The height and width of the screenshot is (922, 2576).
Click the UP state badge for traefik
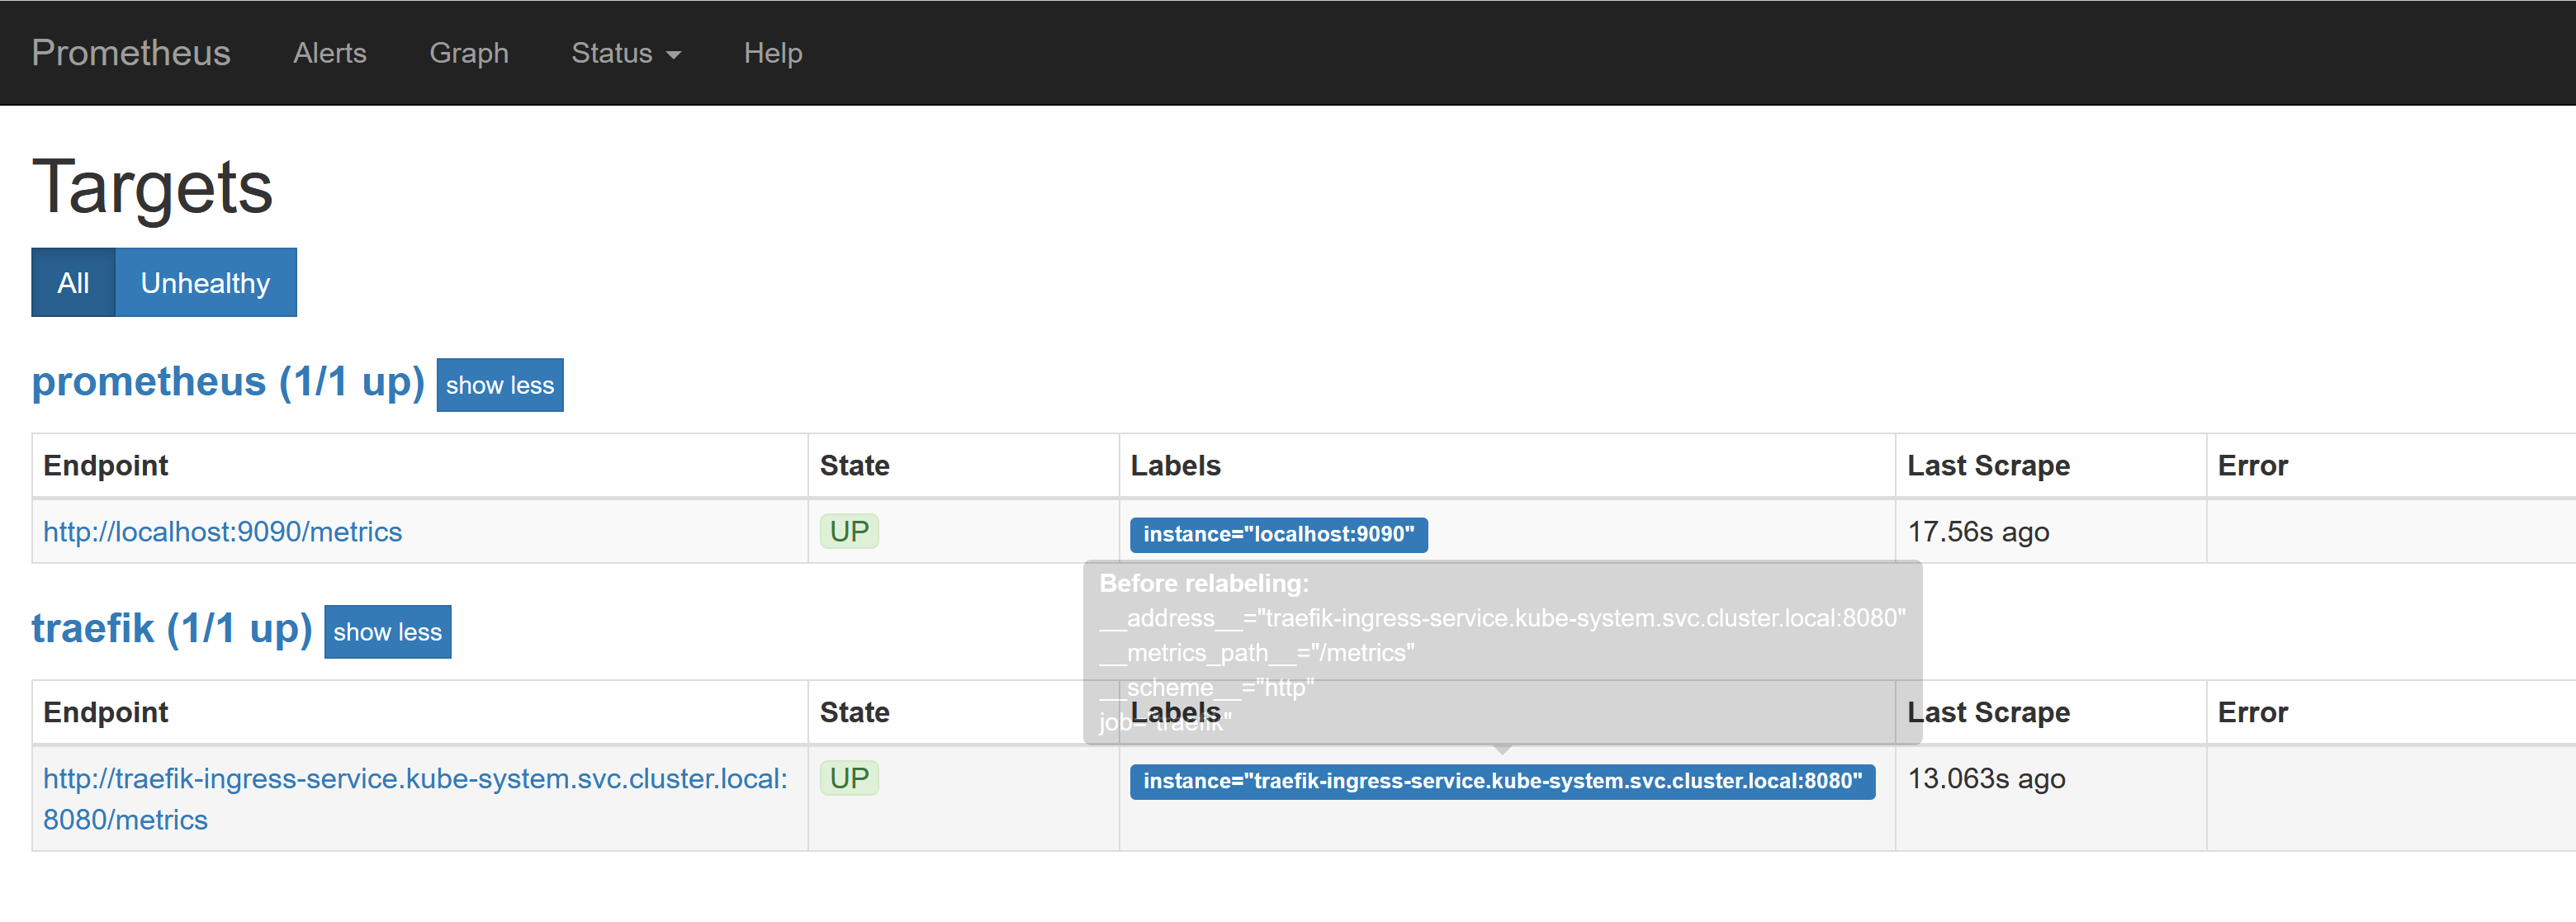click(x=849, y=779)
